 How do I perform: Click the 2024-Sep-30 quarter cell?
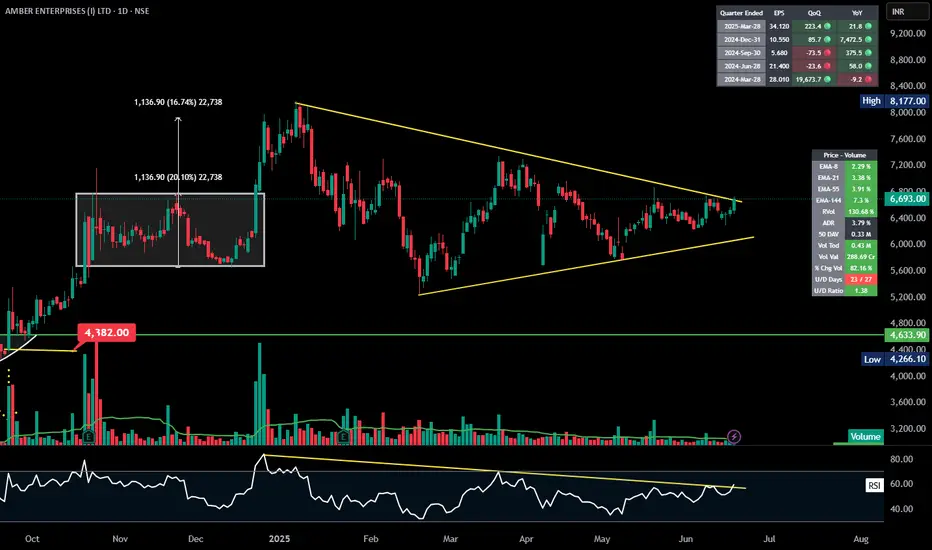coord(741,53)
